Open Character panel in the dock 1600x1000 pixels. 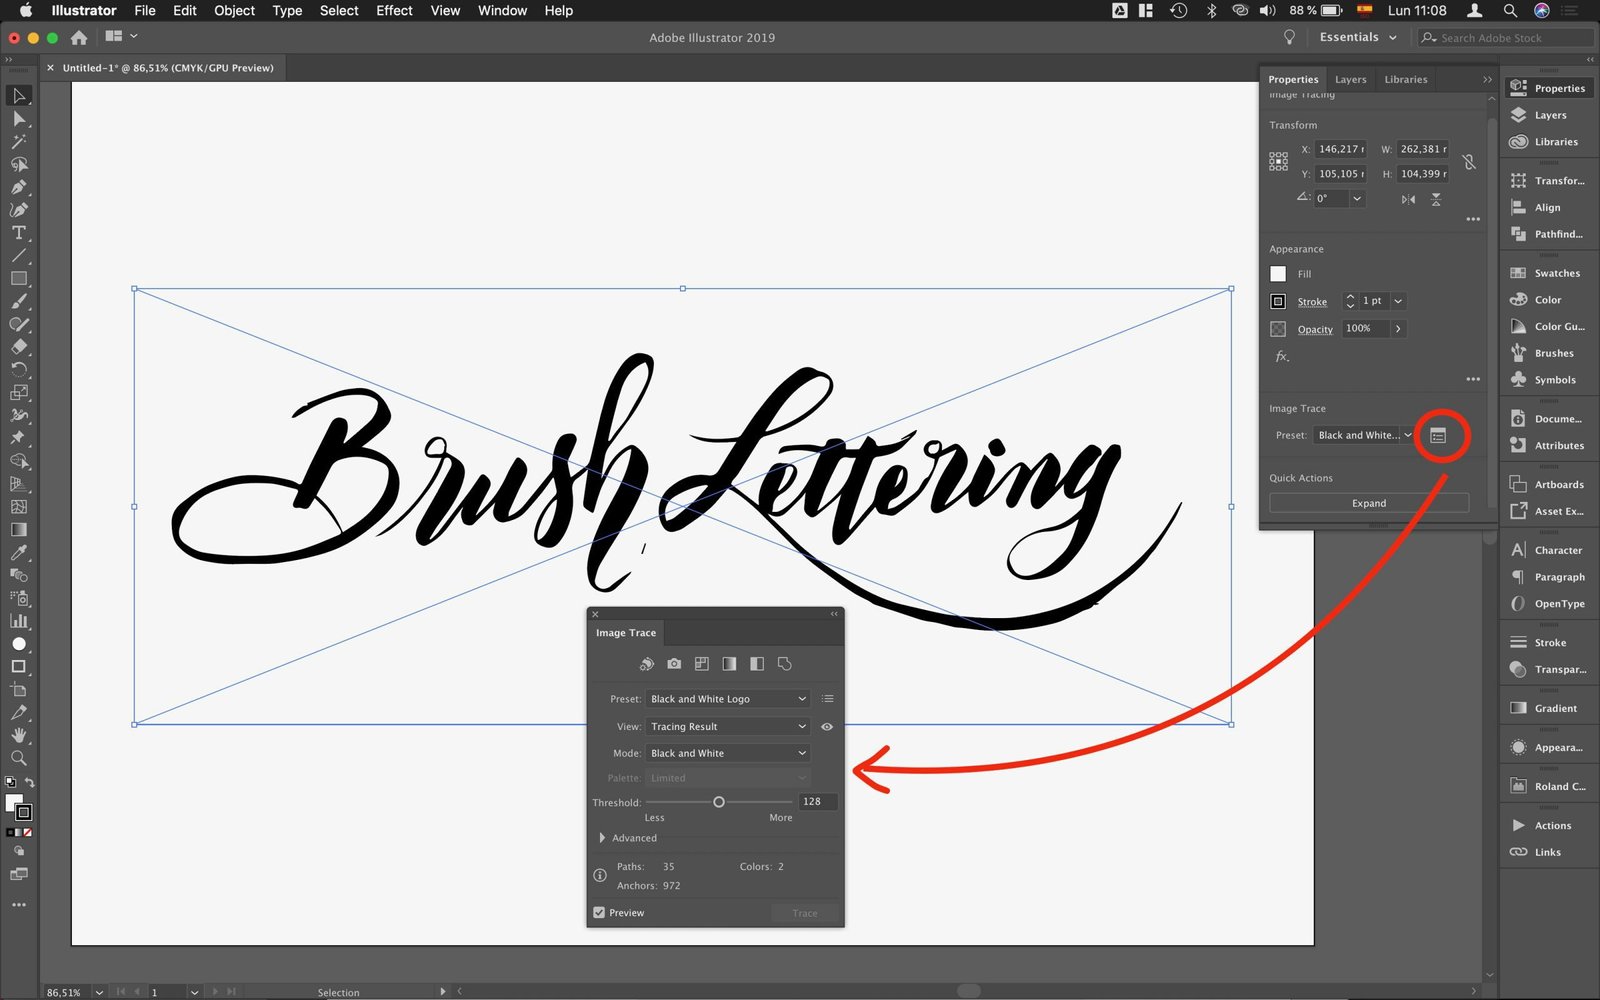point(1546,550)
